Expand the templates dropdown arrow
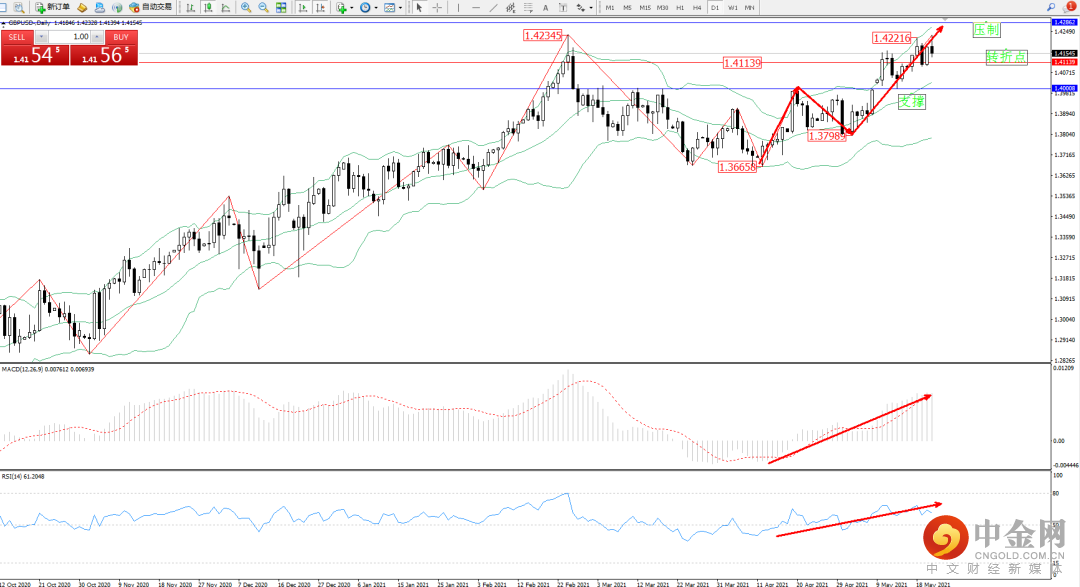Viewport: 1080px width, 587px height. (x=400, y=8)
